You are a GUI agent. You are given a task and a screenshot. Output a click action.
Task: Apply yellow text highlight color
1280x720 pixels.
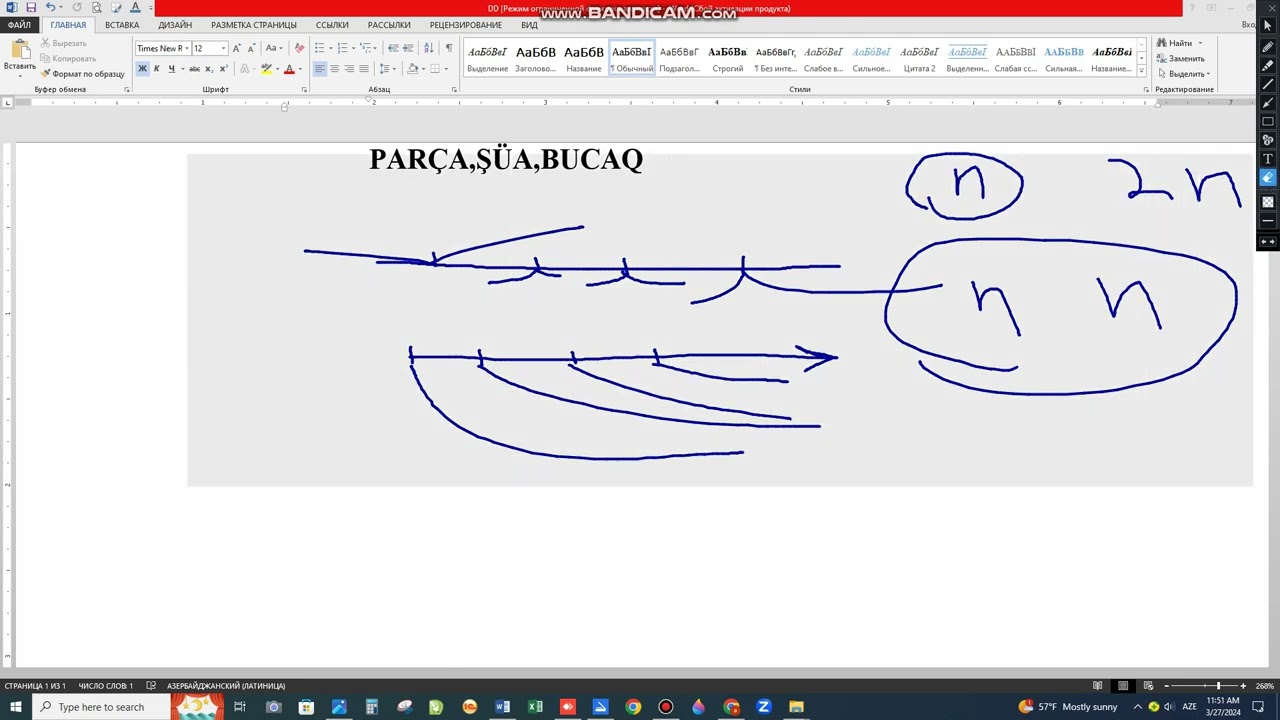(x=266, y=69)
